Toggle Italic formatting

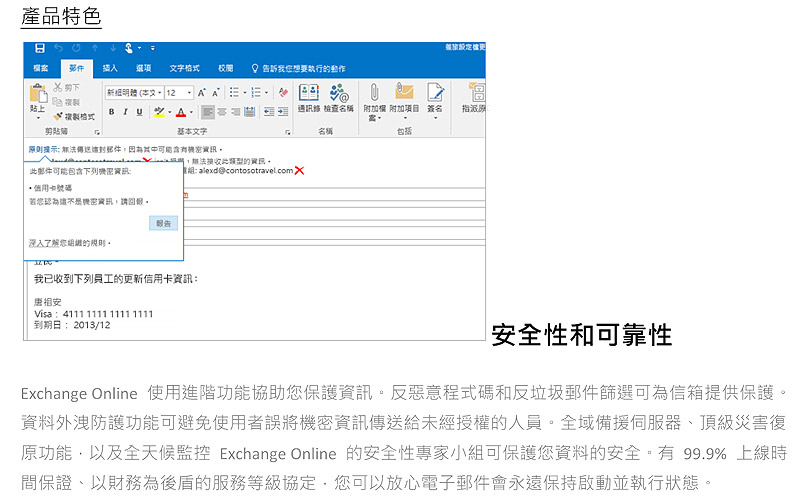point(125,112)
